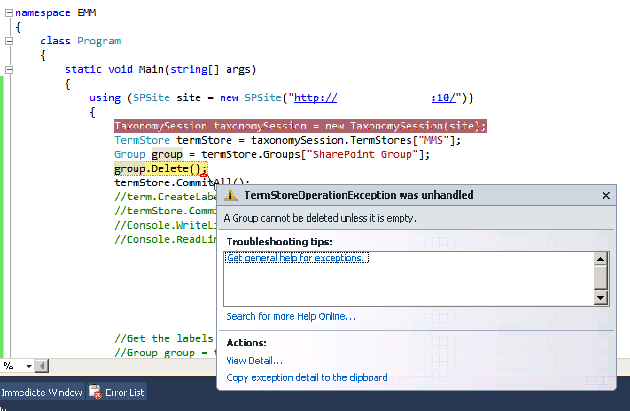Click the group.Delete(); statement
Screen dimensions: 630x411
161,169
